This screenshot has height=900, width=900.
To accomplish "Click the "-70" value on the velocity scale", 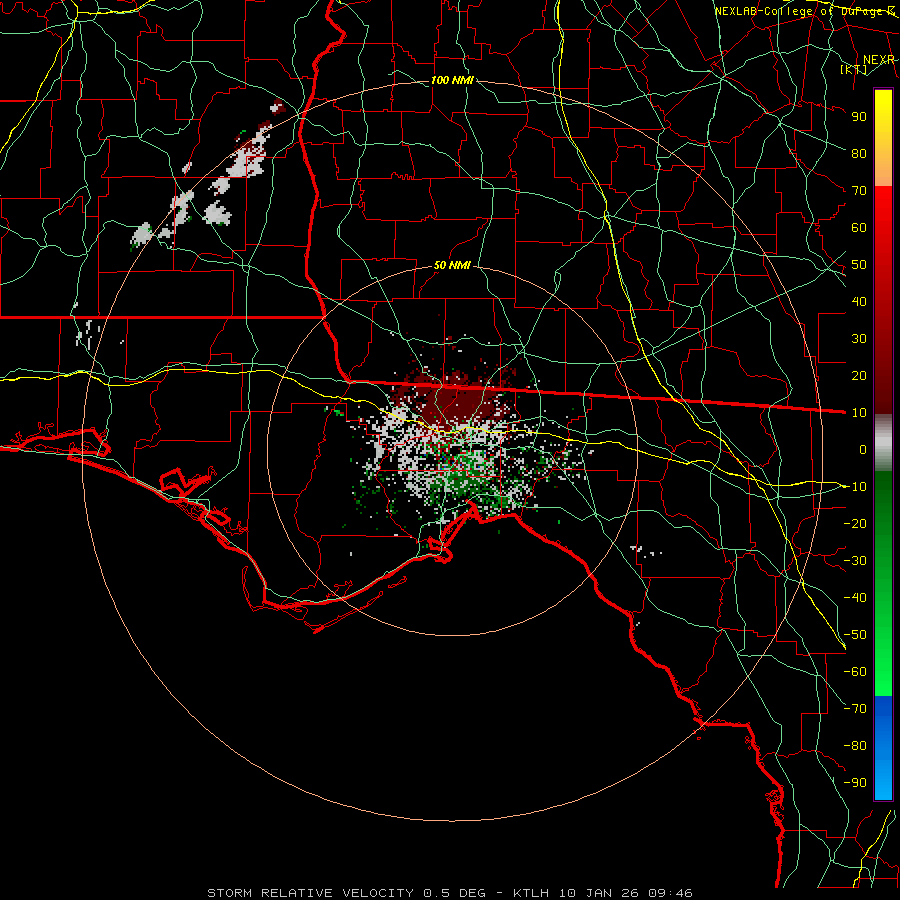I will 855,709.
